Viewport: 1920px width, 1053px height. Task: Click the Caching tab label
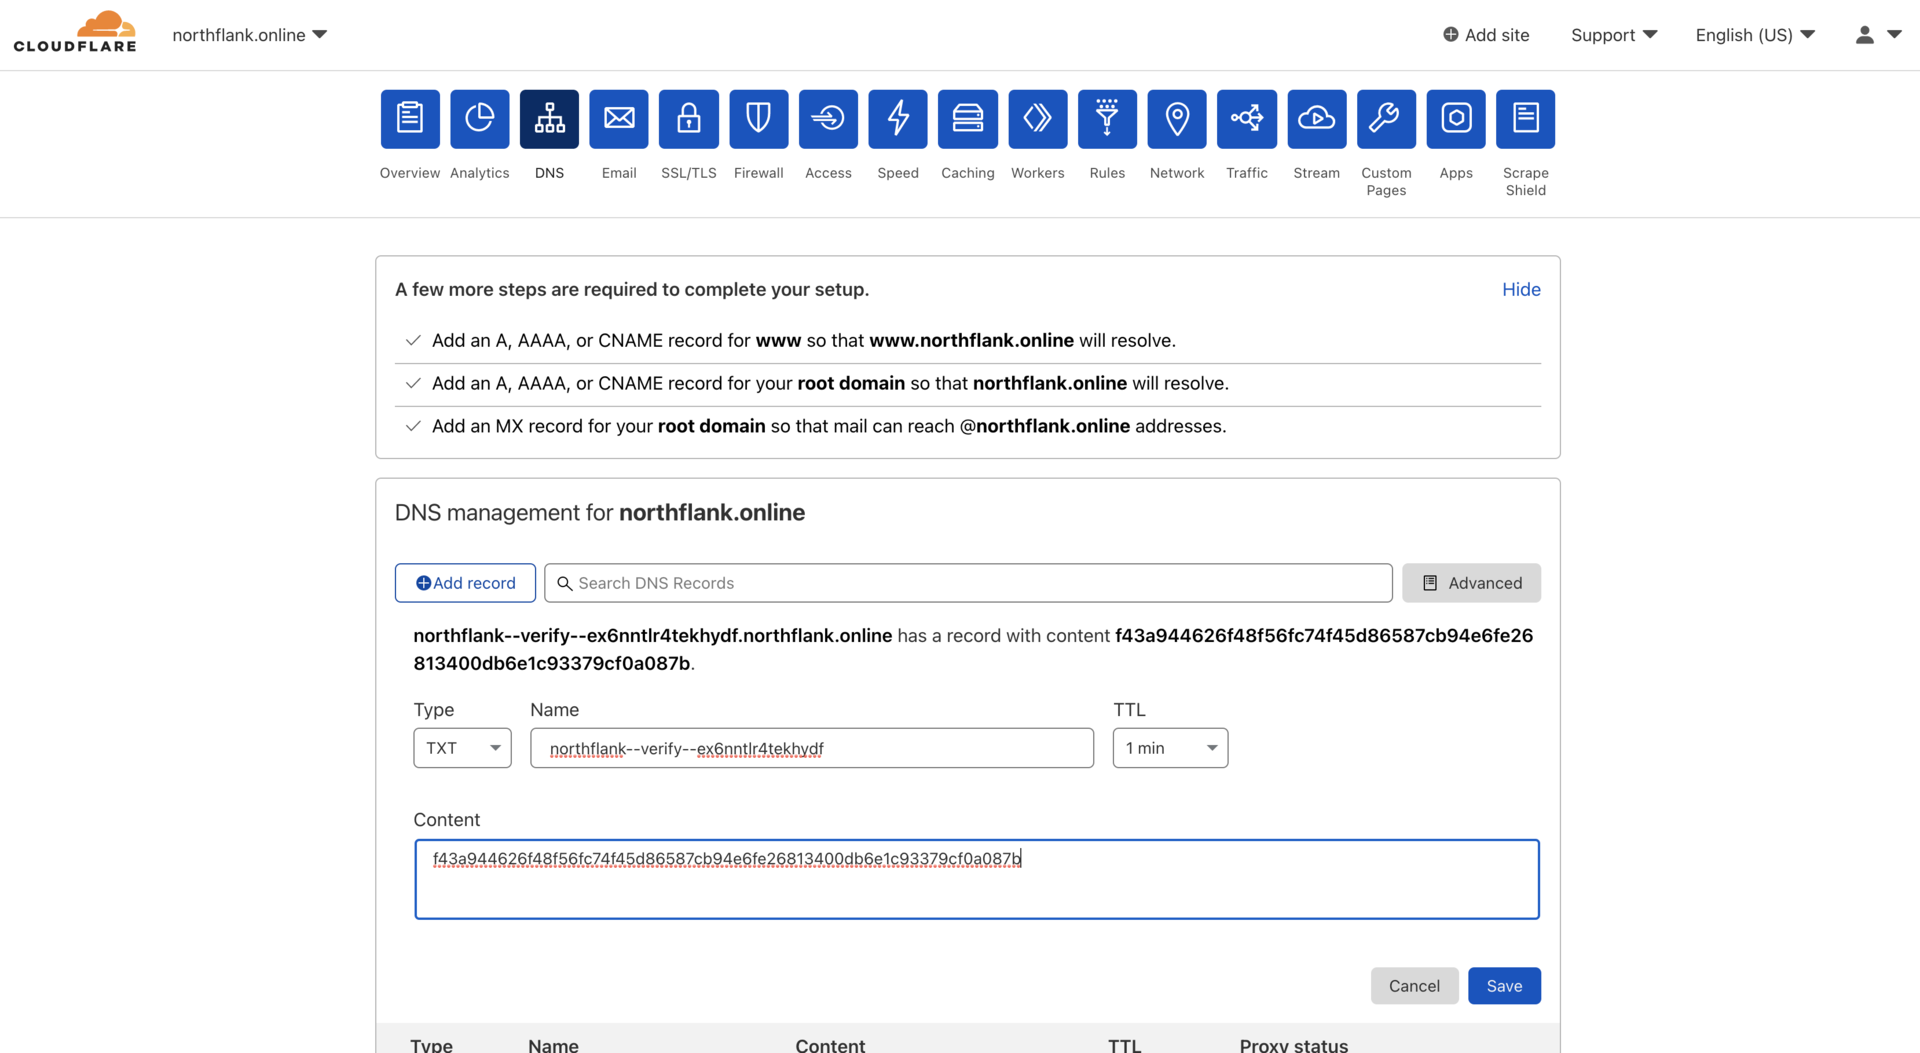968,173
